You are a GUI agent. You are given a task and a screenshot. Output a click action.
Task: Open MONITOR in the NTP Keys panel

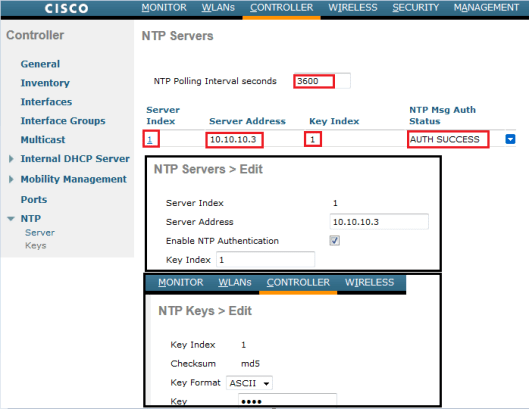(180, 282)
